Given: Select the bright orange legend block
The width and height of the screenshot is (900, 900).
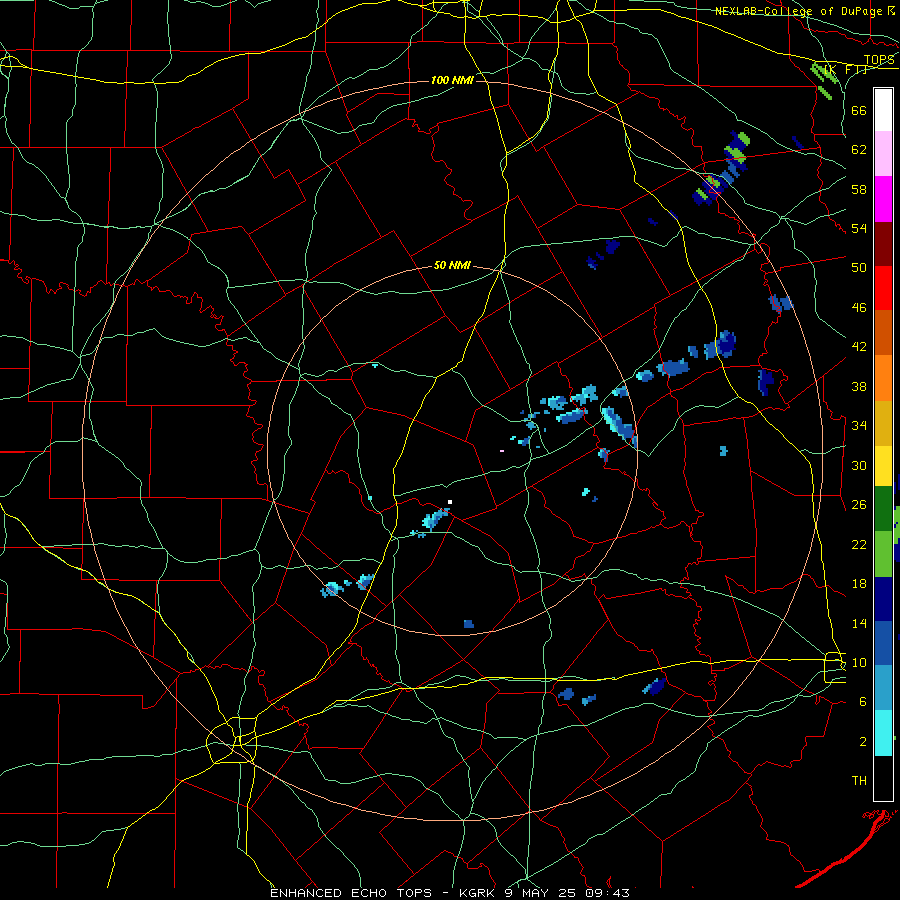Looking at the screenshot, I should pos(883,377).
